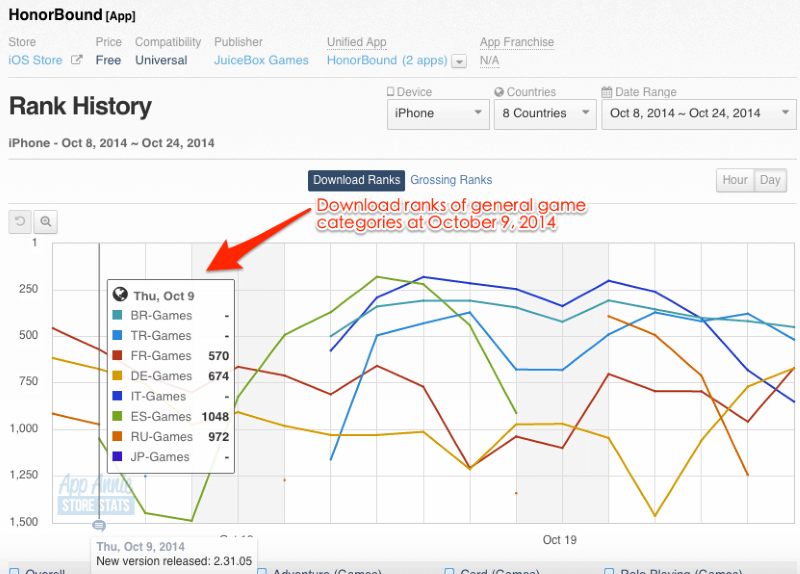Click the Unified App header label
800x574 pixels.
pyautogui.click(x=357, y=42)
